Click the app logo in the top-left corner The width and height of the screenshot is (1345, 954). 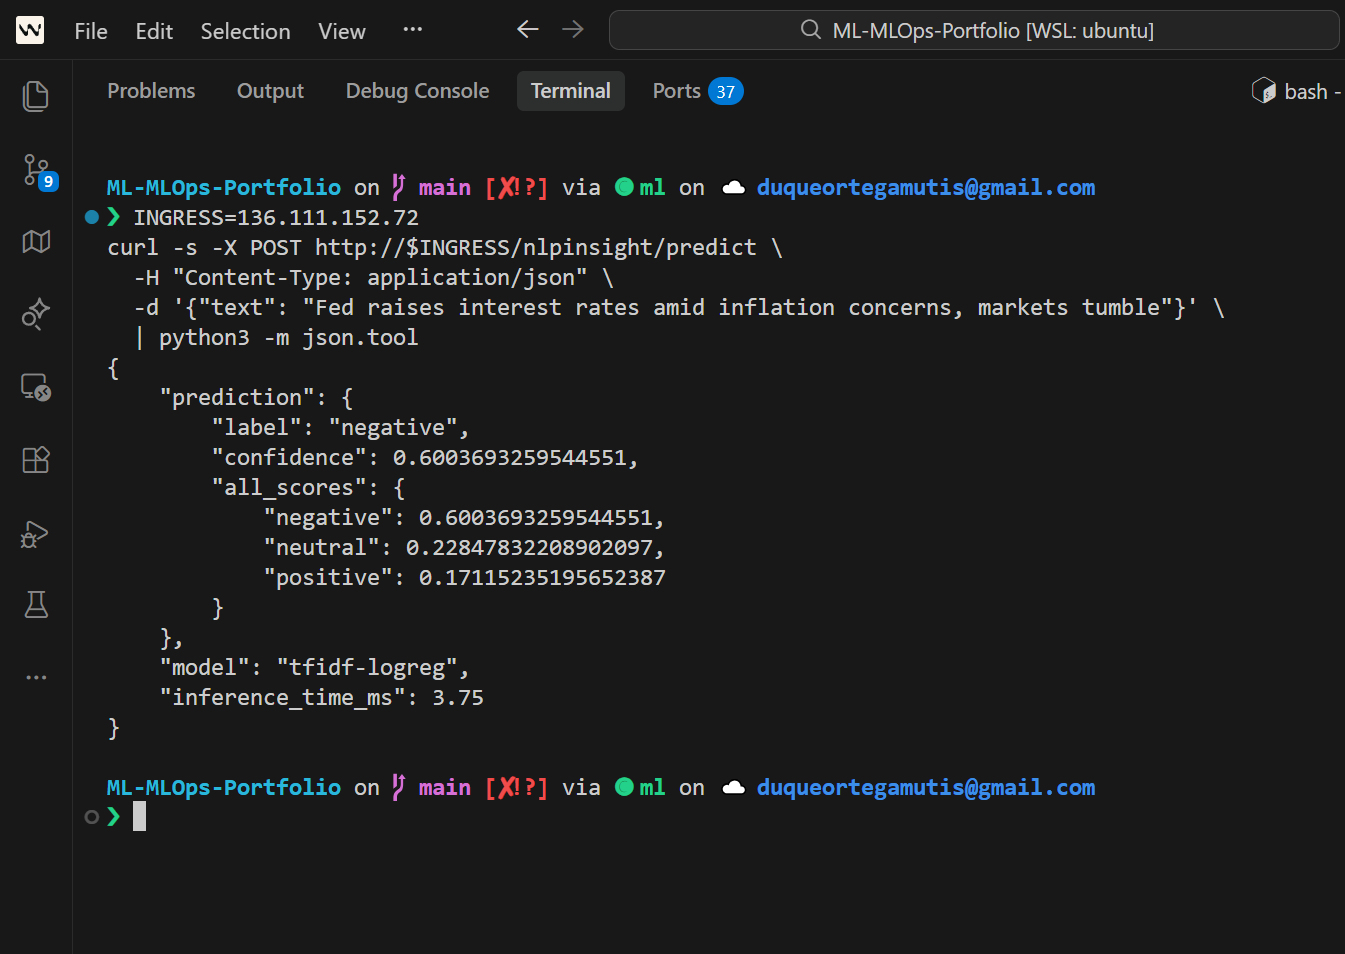29,29
